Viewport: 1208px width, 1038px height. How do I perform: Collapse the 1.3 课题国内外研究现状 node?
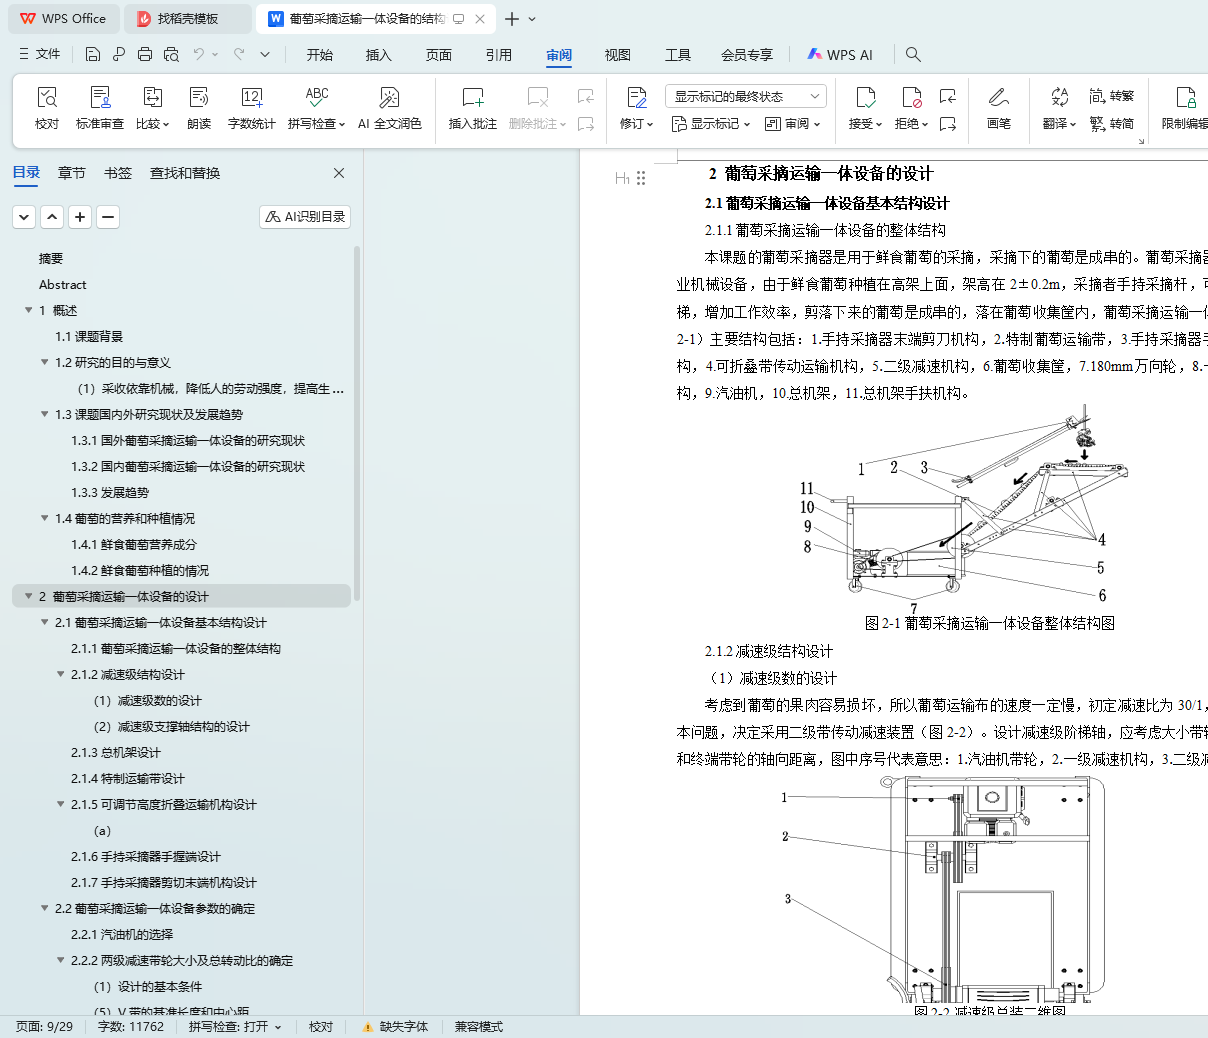(x=45, y=414)
